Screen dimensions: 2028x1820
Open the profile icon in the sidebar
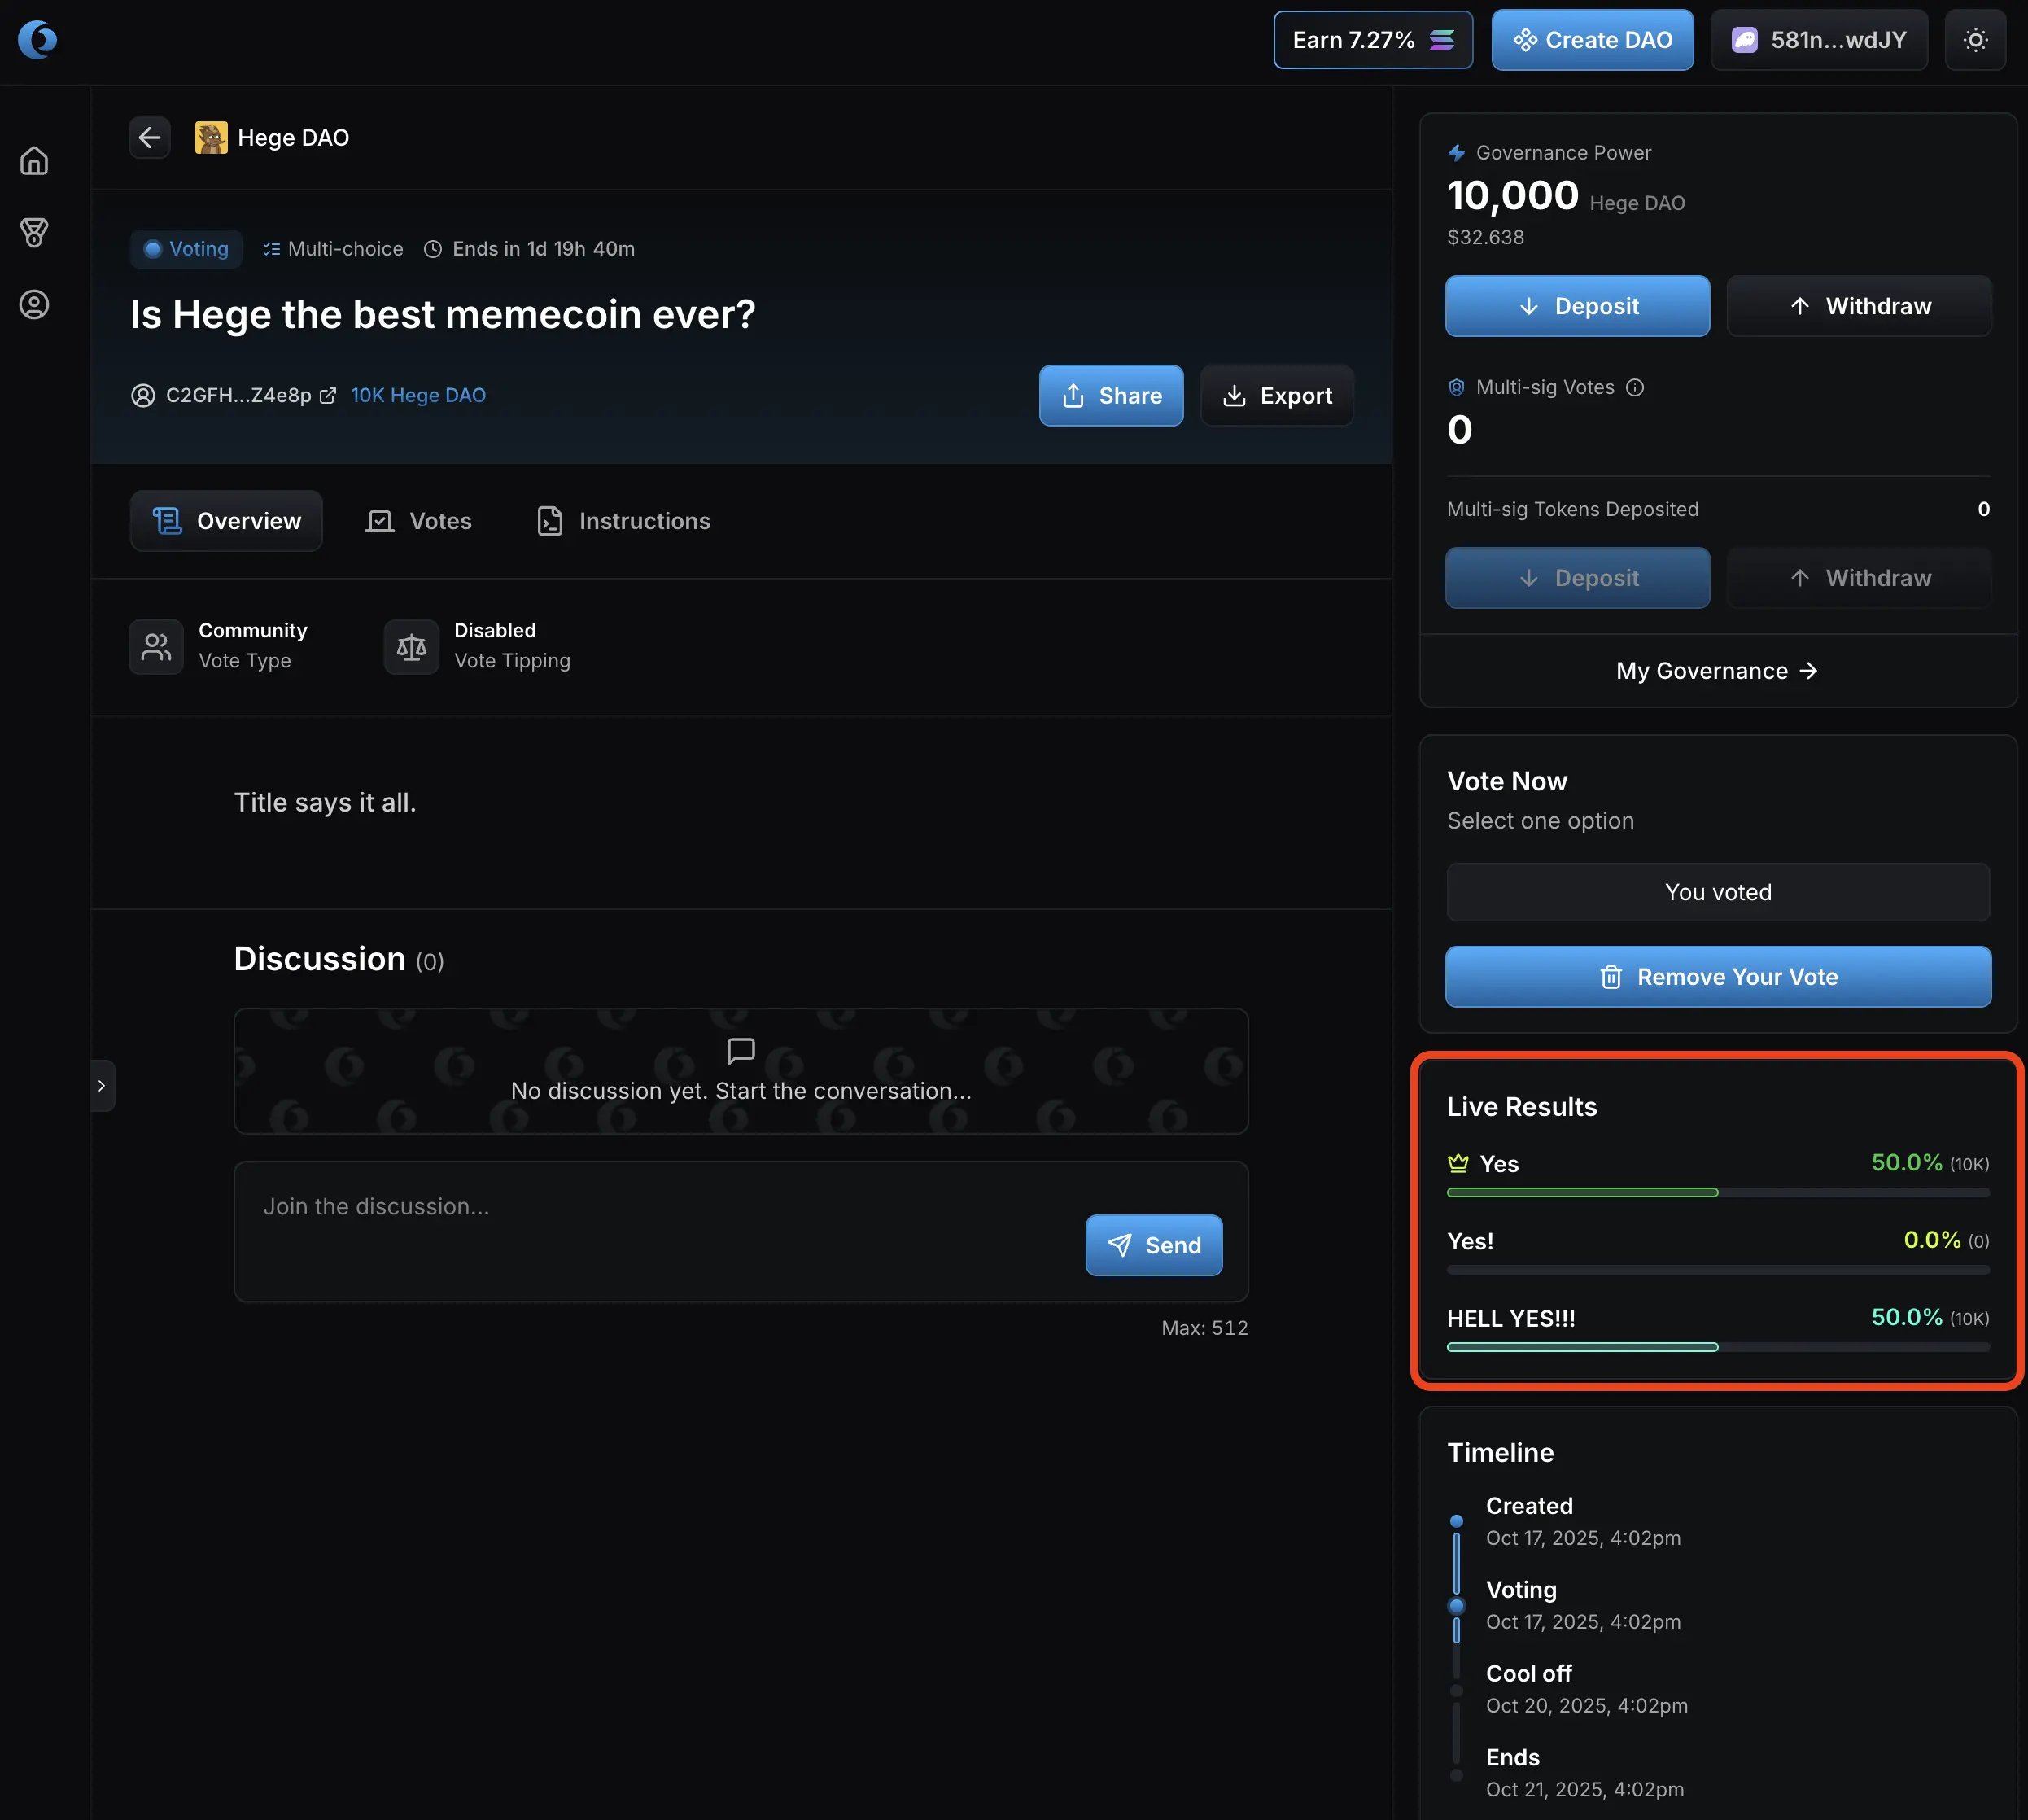click(x=34, y=305)
